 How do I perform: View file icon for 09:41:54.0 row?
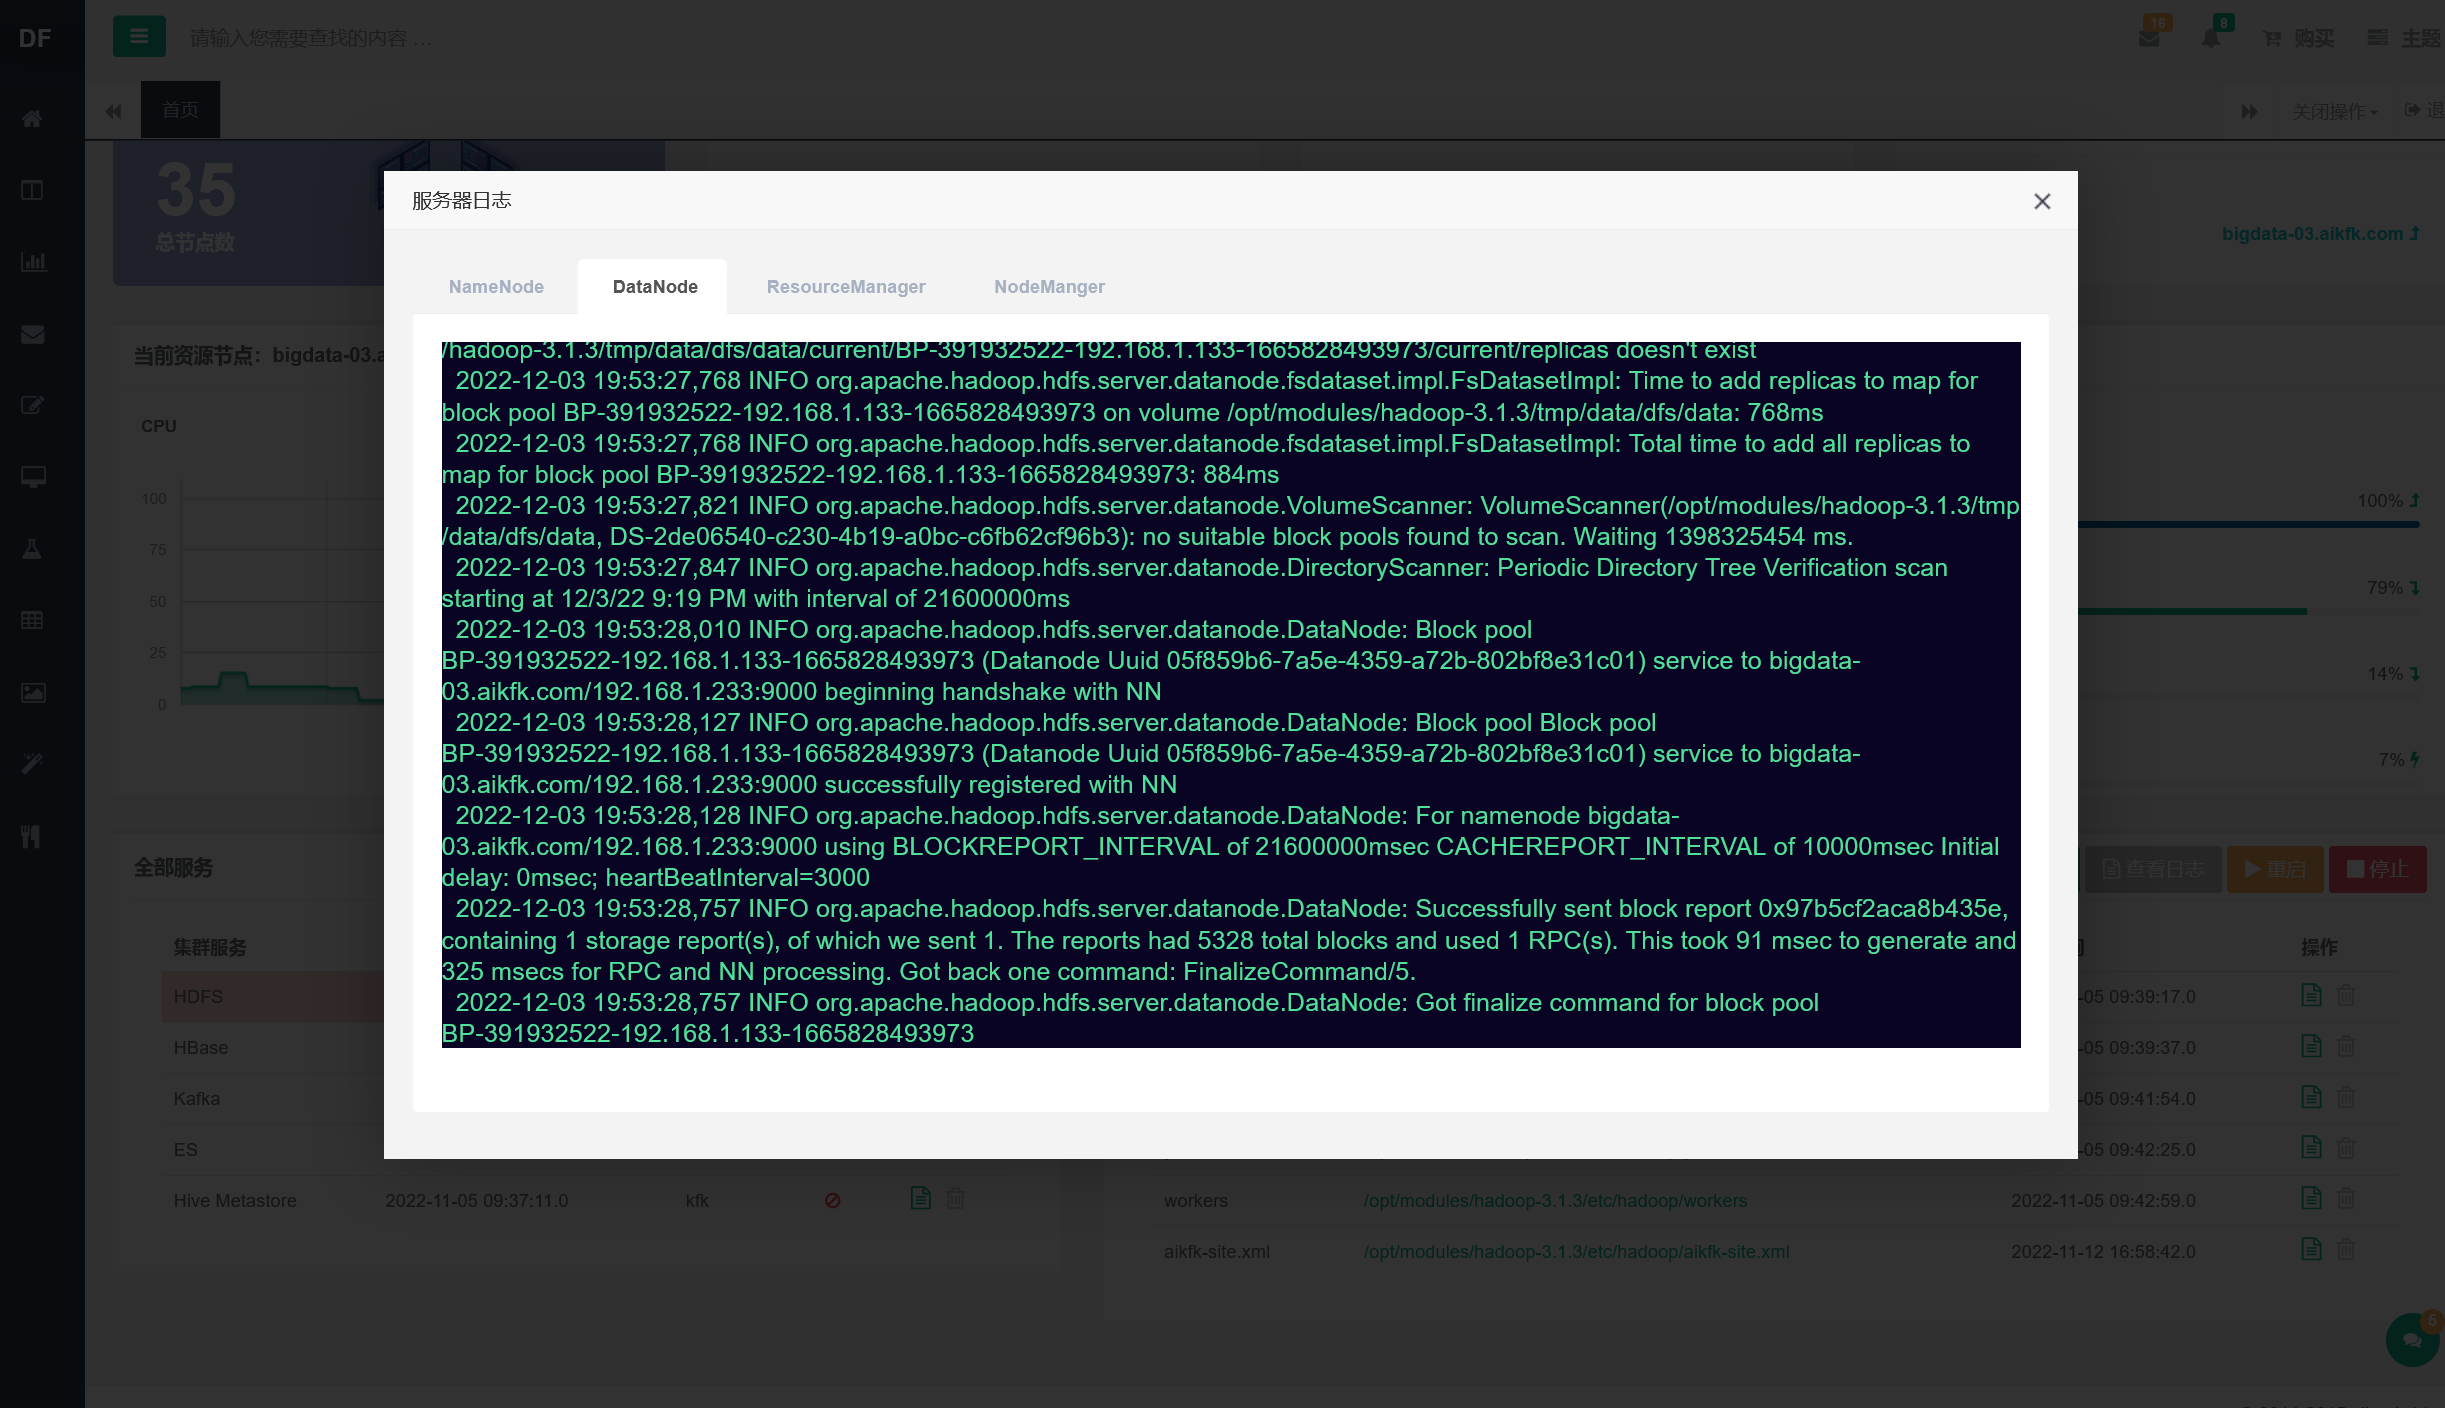coord(2311,1096)
